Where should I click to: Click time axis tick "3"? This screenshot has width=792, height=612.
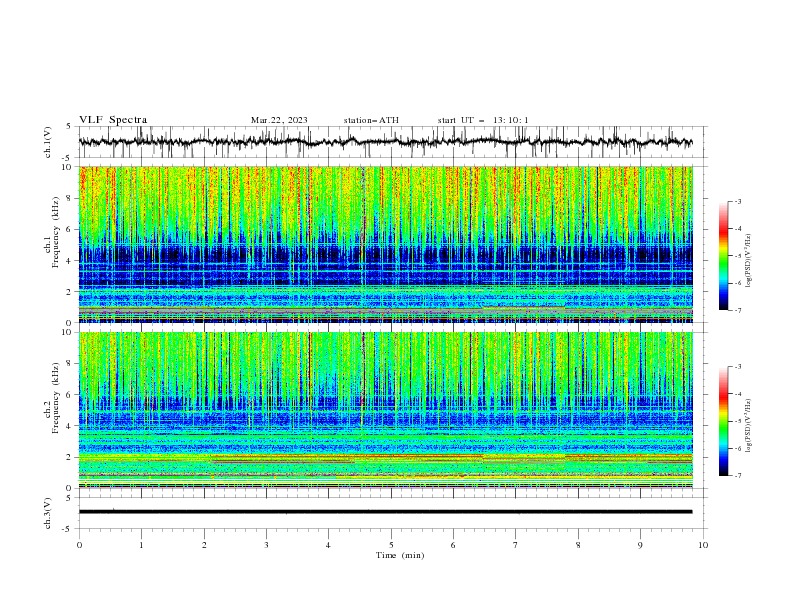point(266,545)
